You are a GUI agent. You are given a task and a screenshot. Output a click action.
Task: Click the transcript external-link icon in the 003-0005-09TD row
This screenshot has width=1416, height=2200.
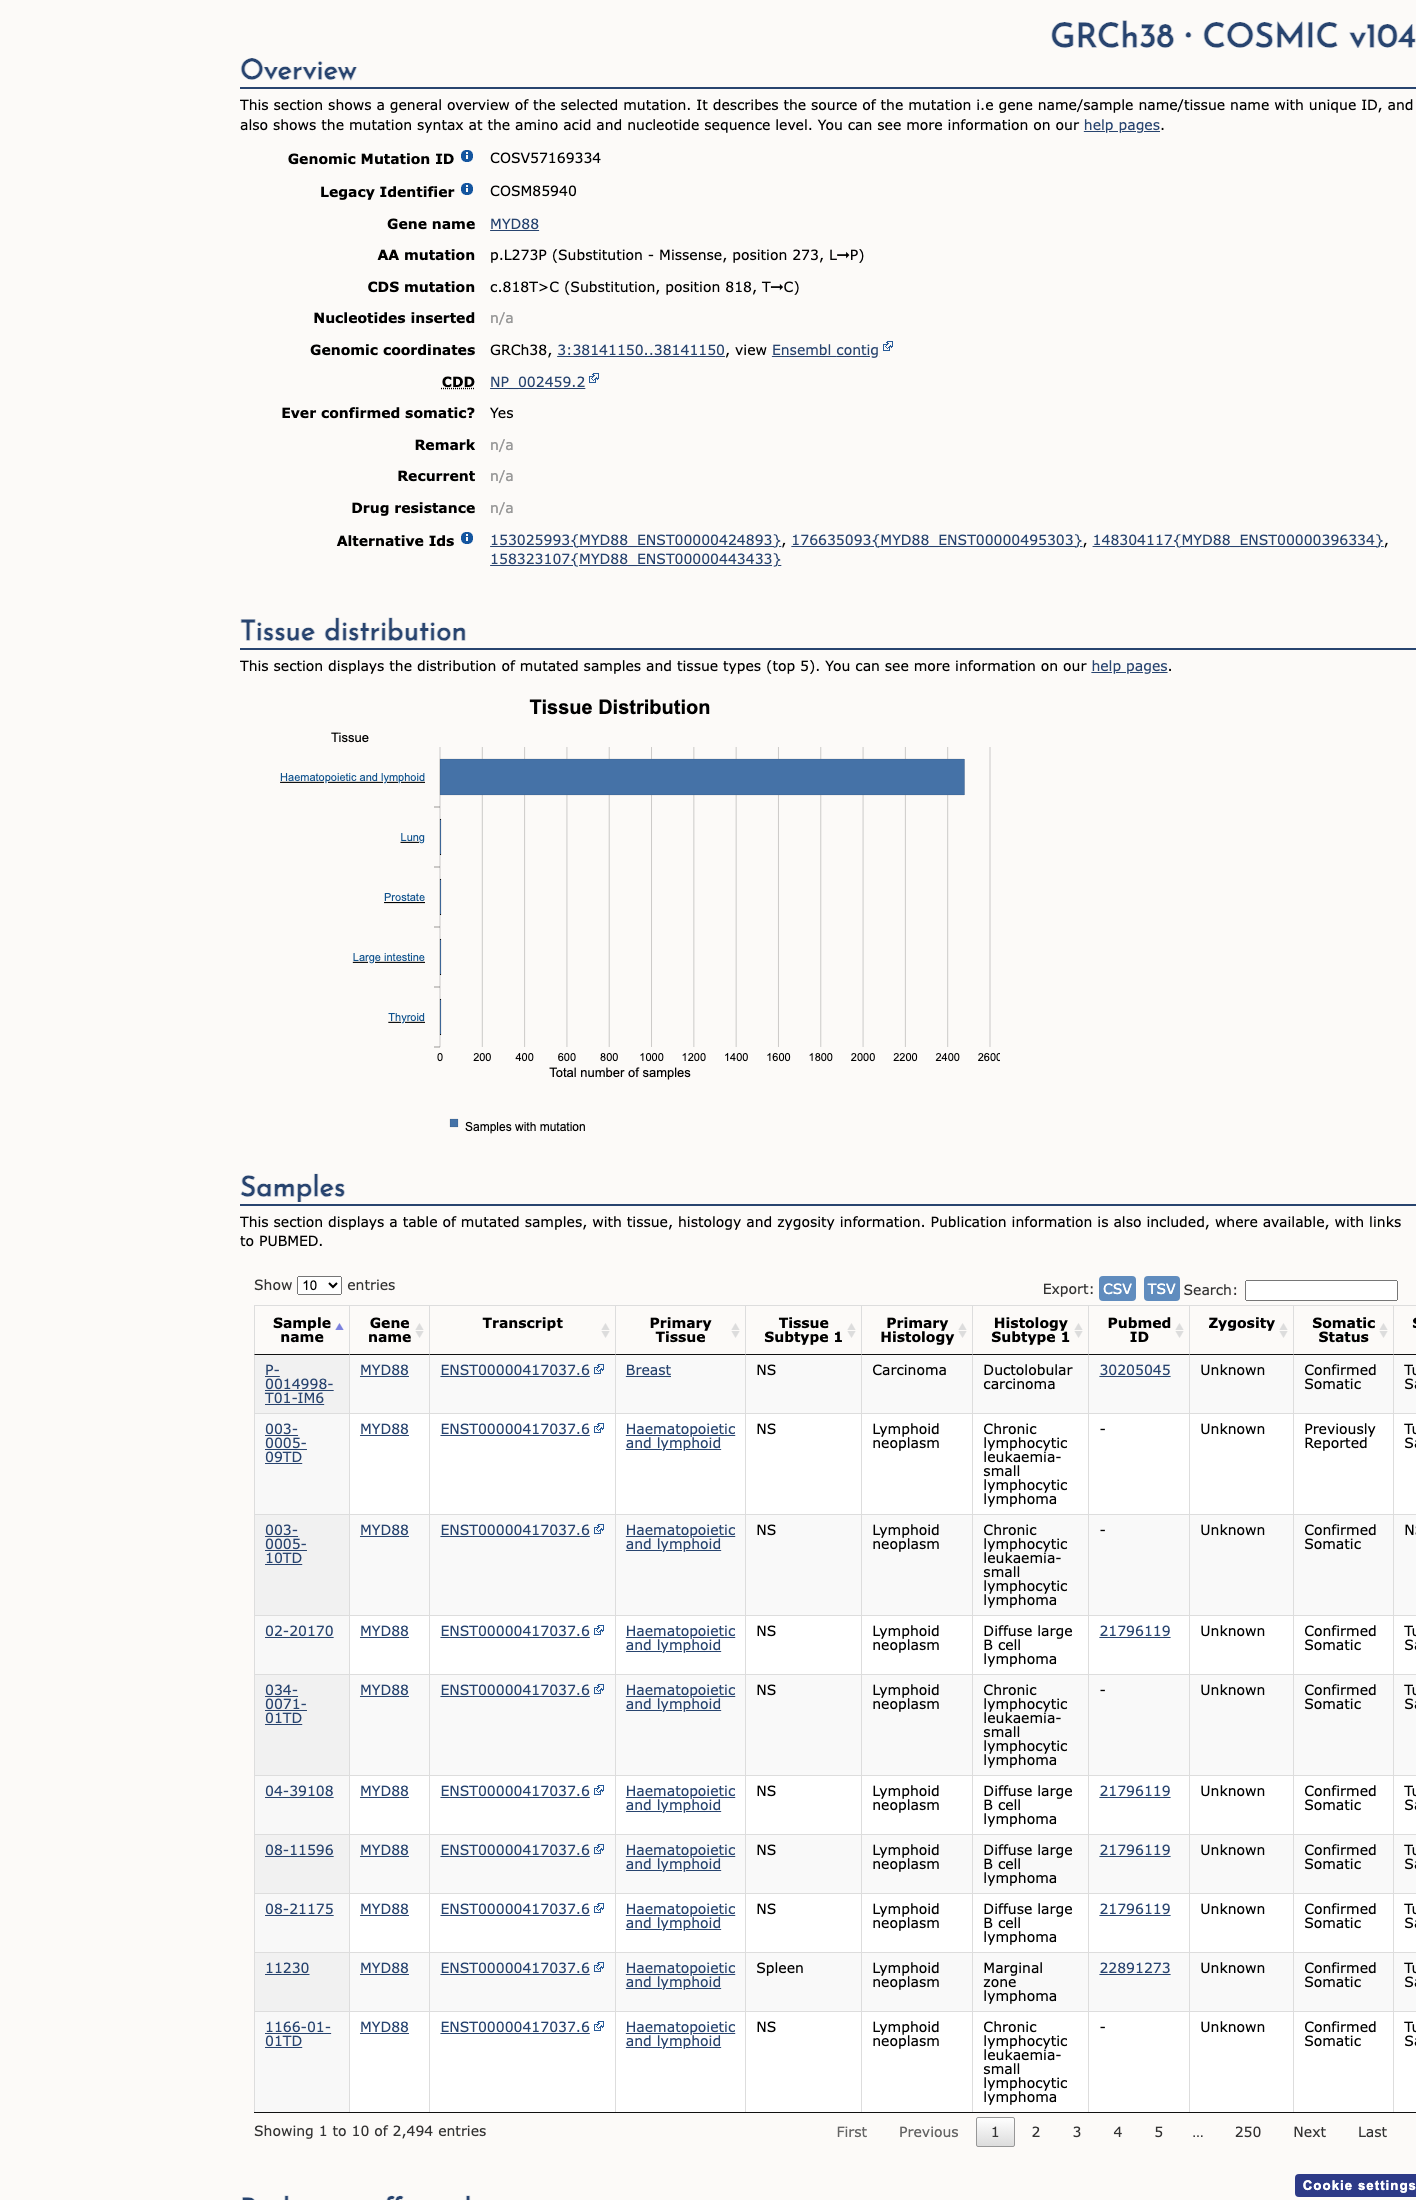(x=599, y=1428)
